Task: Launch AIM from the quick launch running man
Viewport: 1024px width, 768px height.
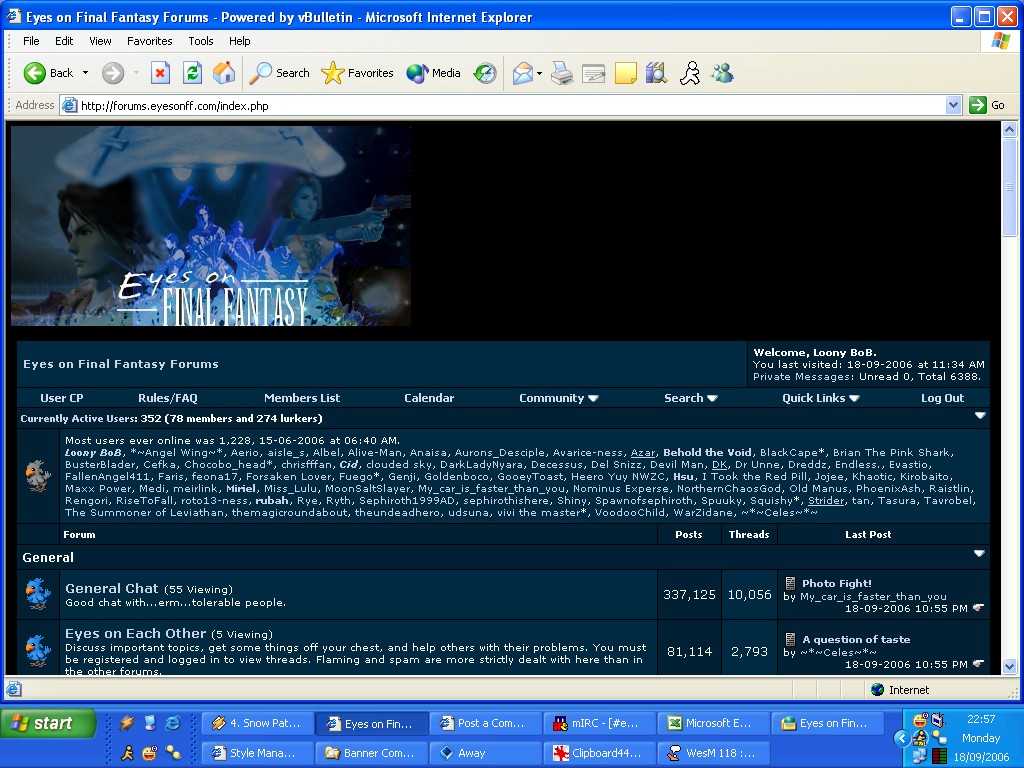Action: click(127, 752)
